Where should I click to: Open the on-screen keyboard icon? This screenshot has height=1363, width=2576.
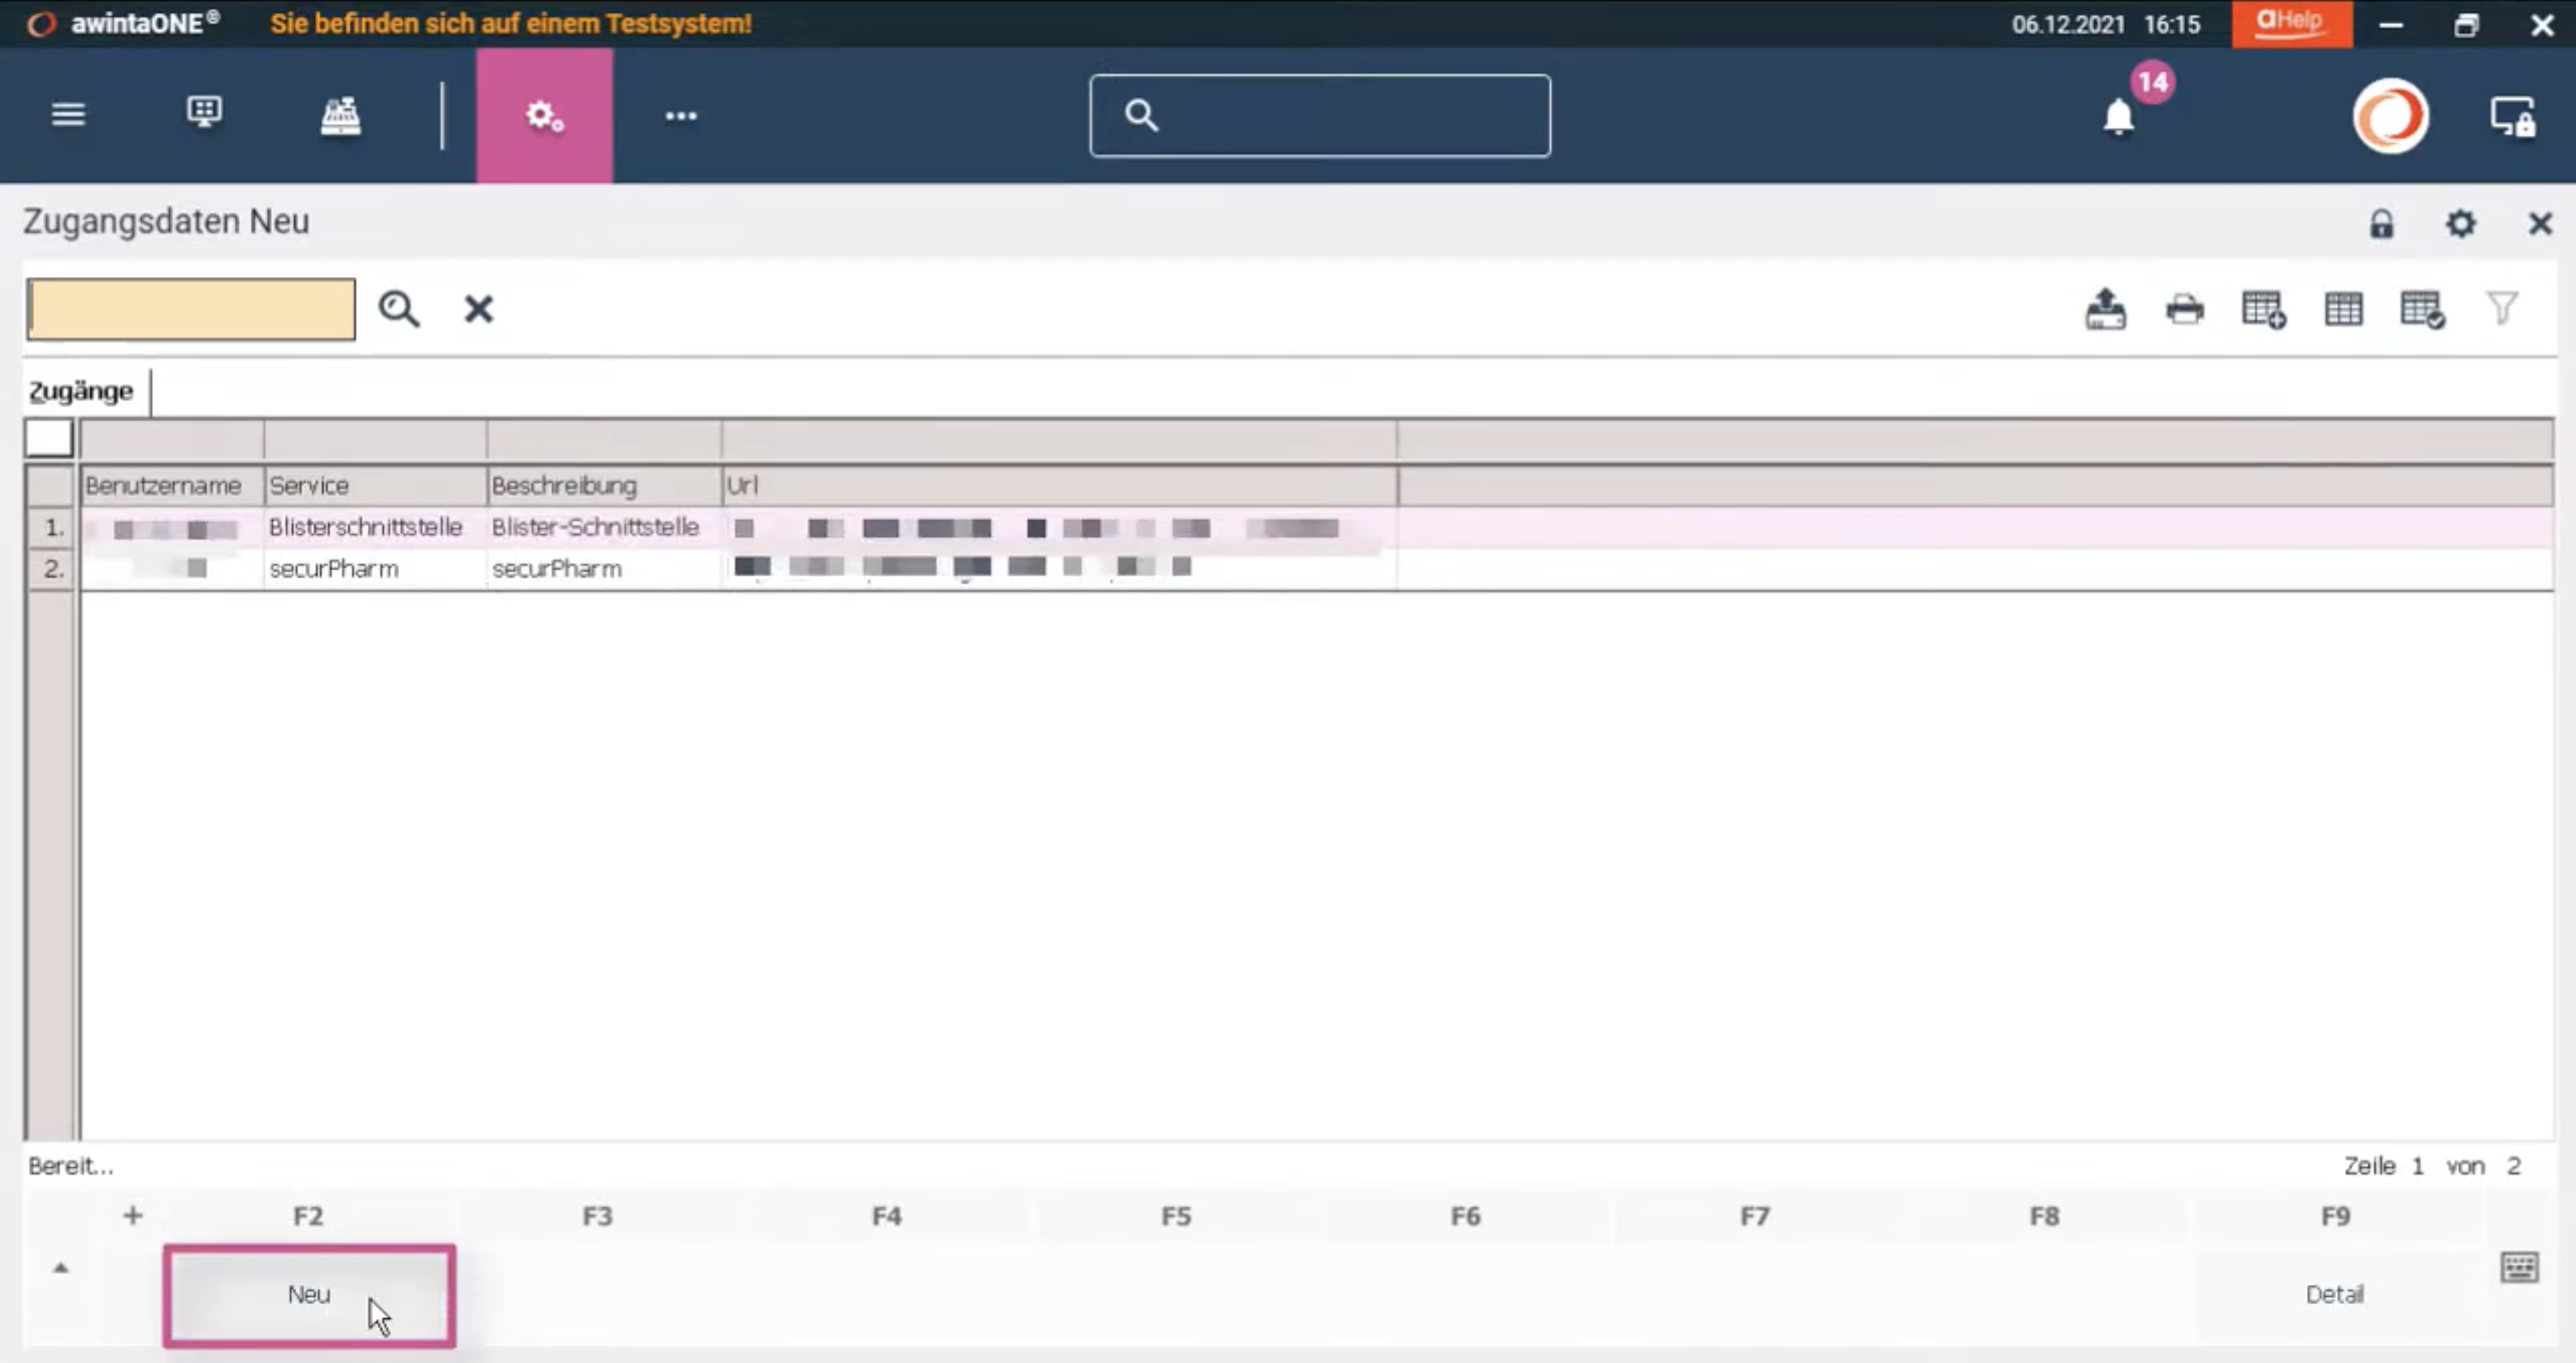[2519, 1267]
